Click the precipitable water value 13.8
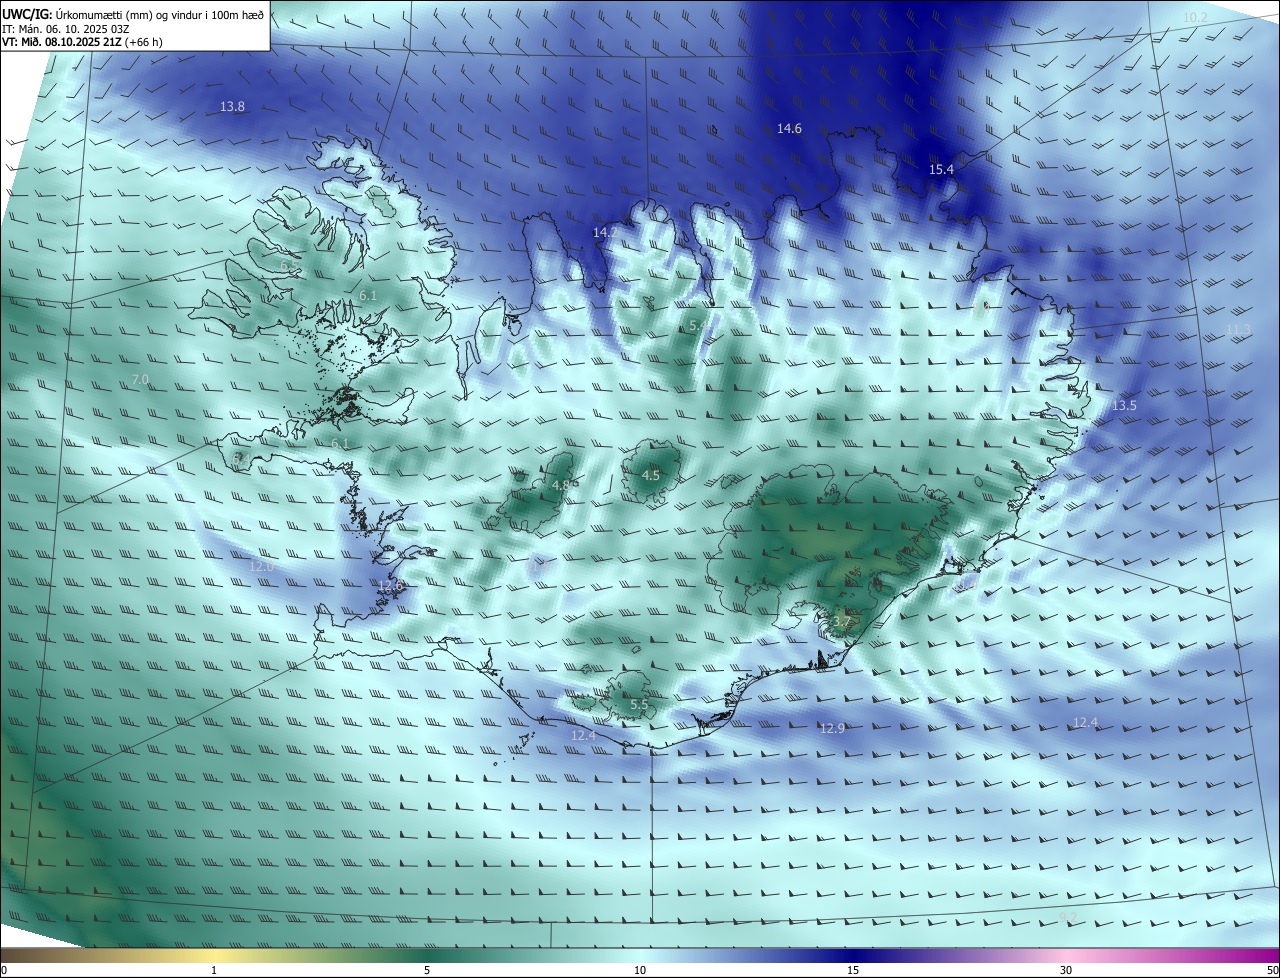 pos(232,106)
